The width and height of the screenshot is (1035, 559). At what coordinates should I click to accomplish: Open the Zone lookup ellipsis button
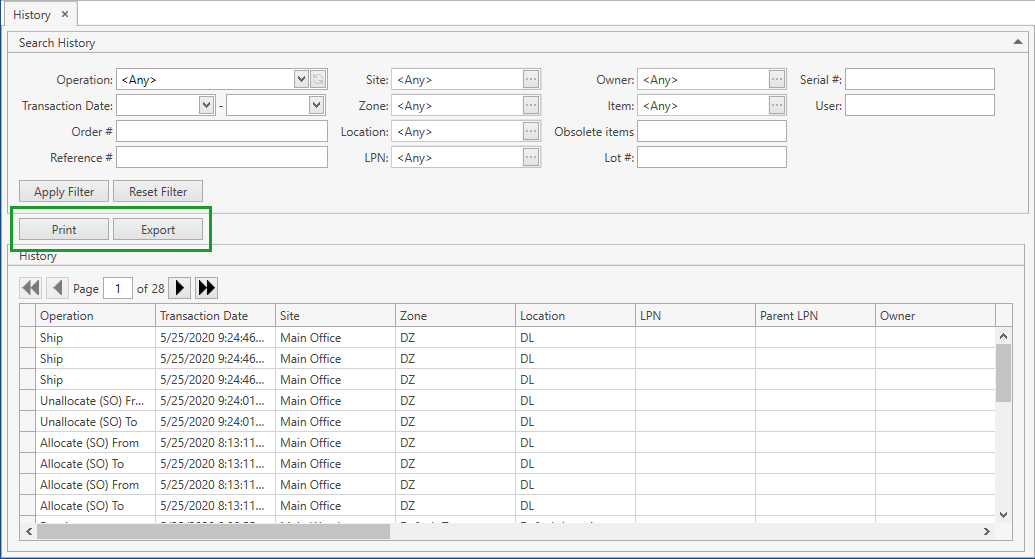(x=531, y=106)
